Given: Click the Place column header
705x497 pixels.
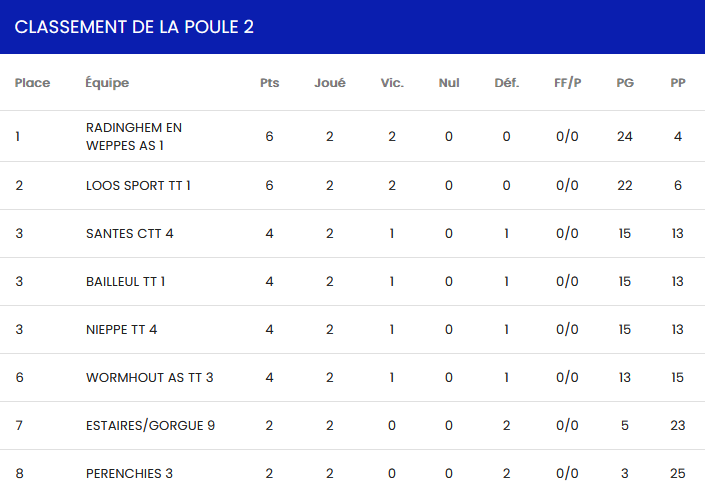Looking at the screenshot, I should (32, 83).
